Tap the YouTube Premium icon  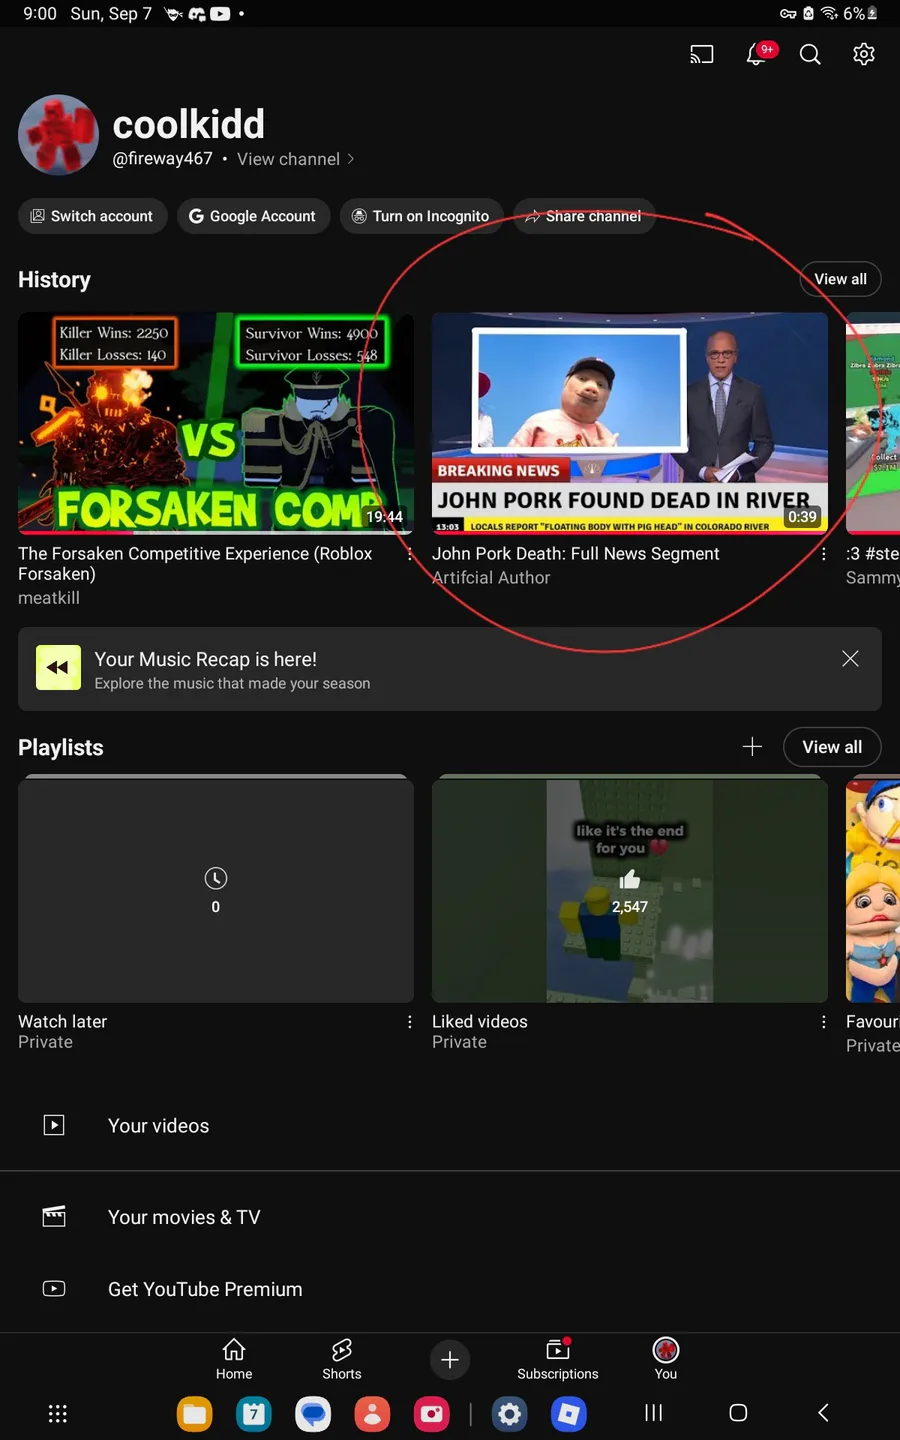pyautogui.click(x=54, y=1288)
